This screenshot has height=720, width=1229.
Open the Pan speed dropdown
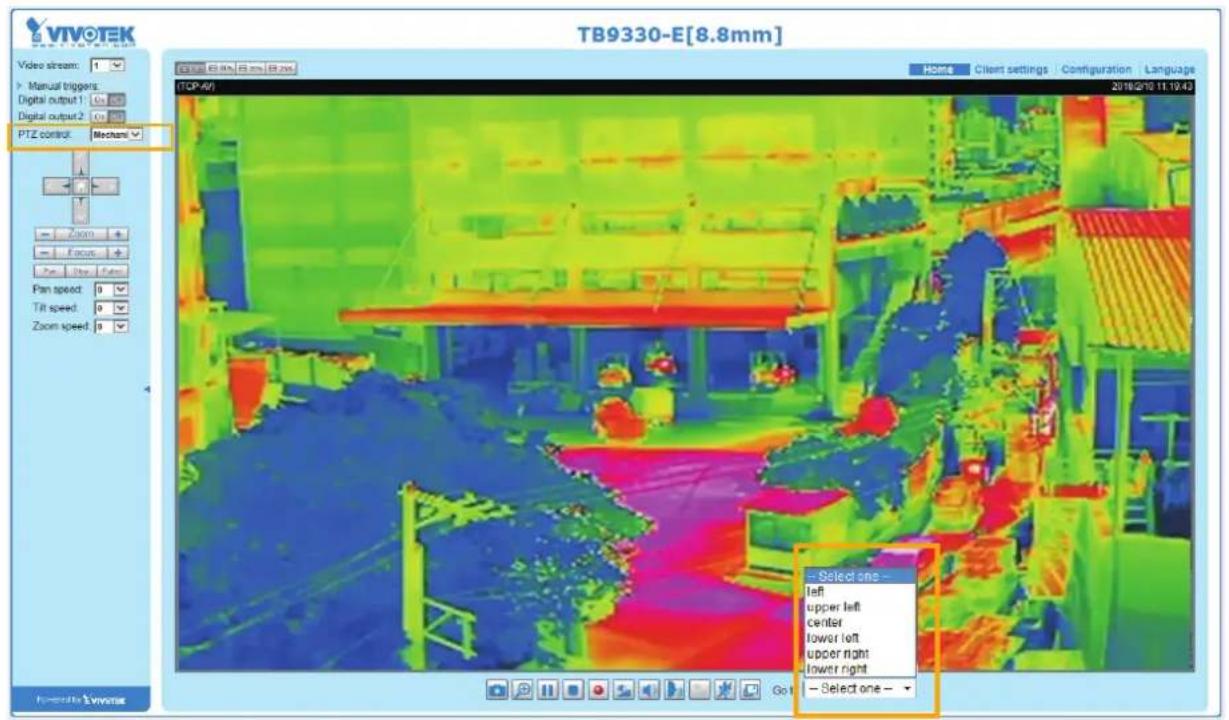112,290
